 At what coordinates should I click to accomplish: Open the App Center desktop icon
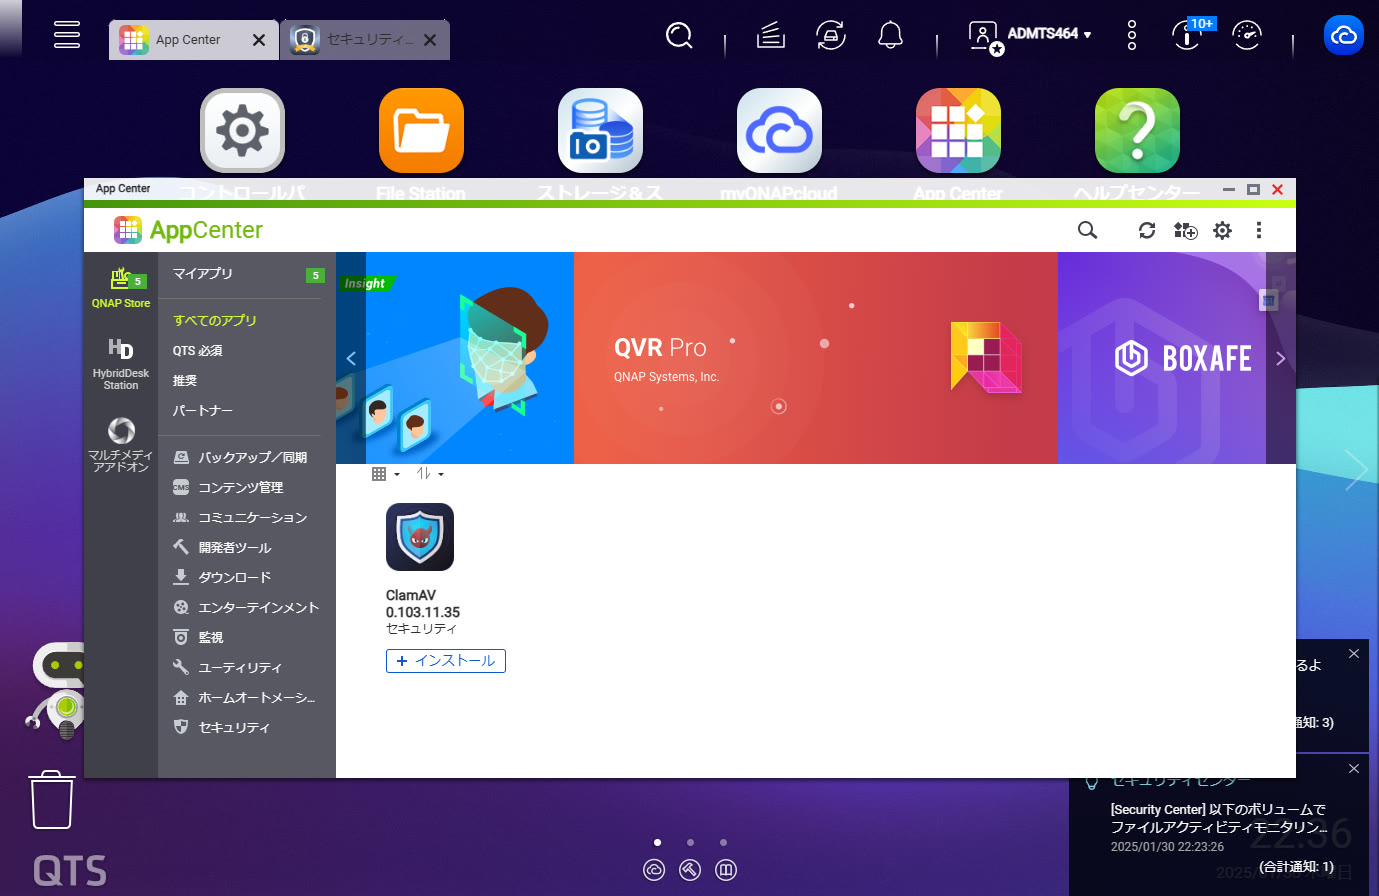point(958,131)
